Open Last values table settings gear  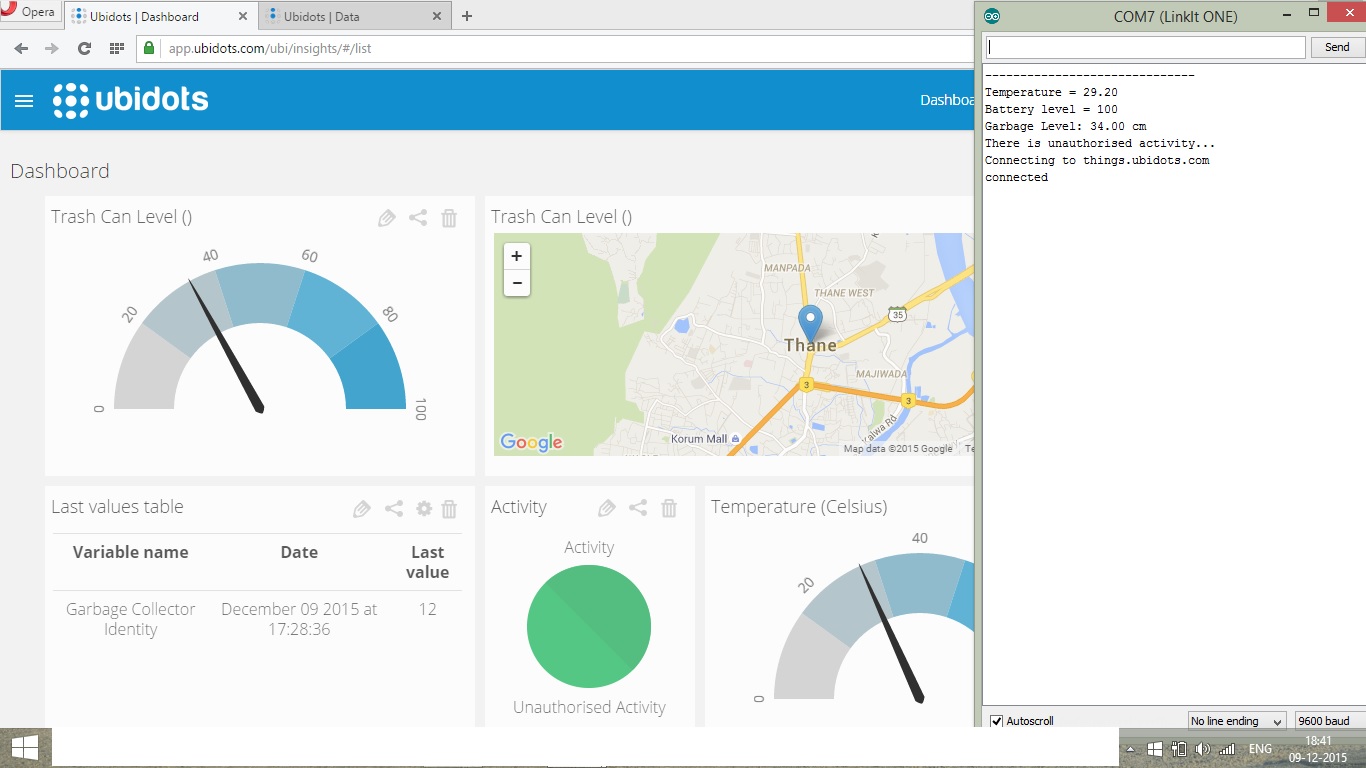pyautogui.click(x=424, y=509)
